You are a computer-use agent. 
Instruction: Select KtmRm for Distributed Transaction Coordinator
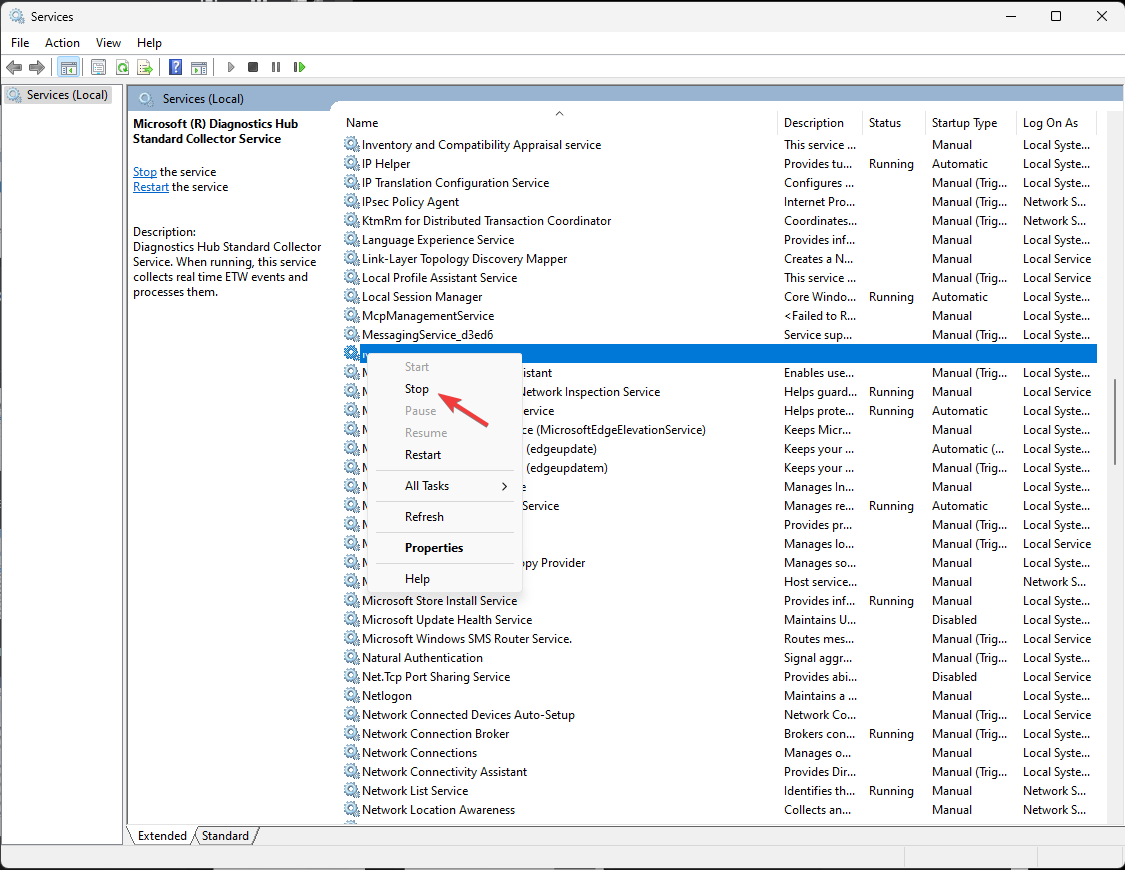719,221
